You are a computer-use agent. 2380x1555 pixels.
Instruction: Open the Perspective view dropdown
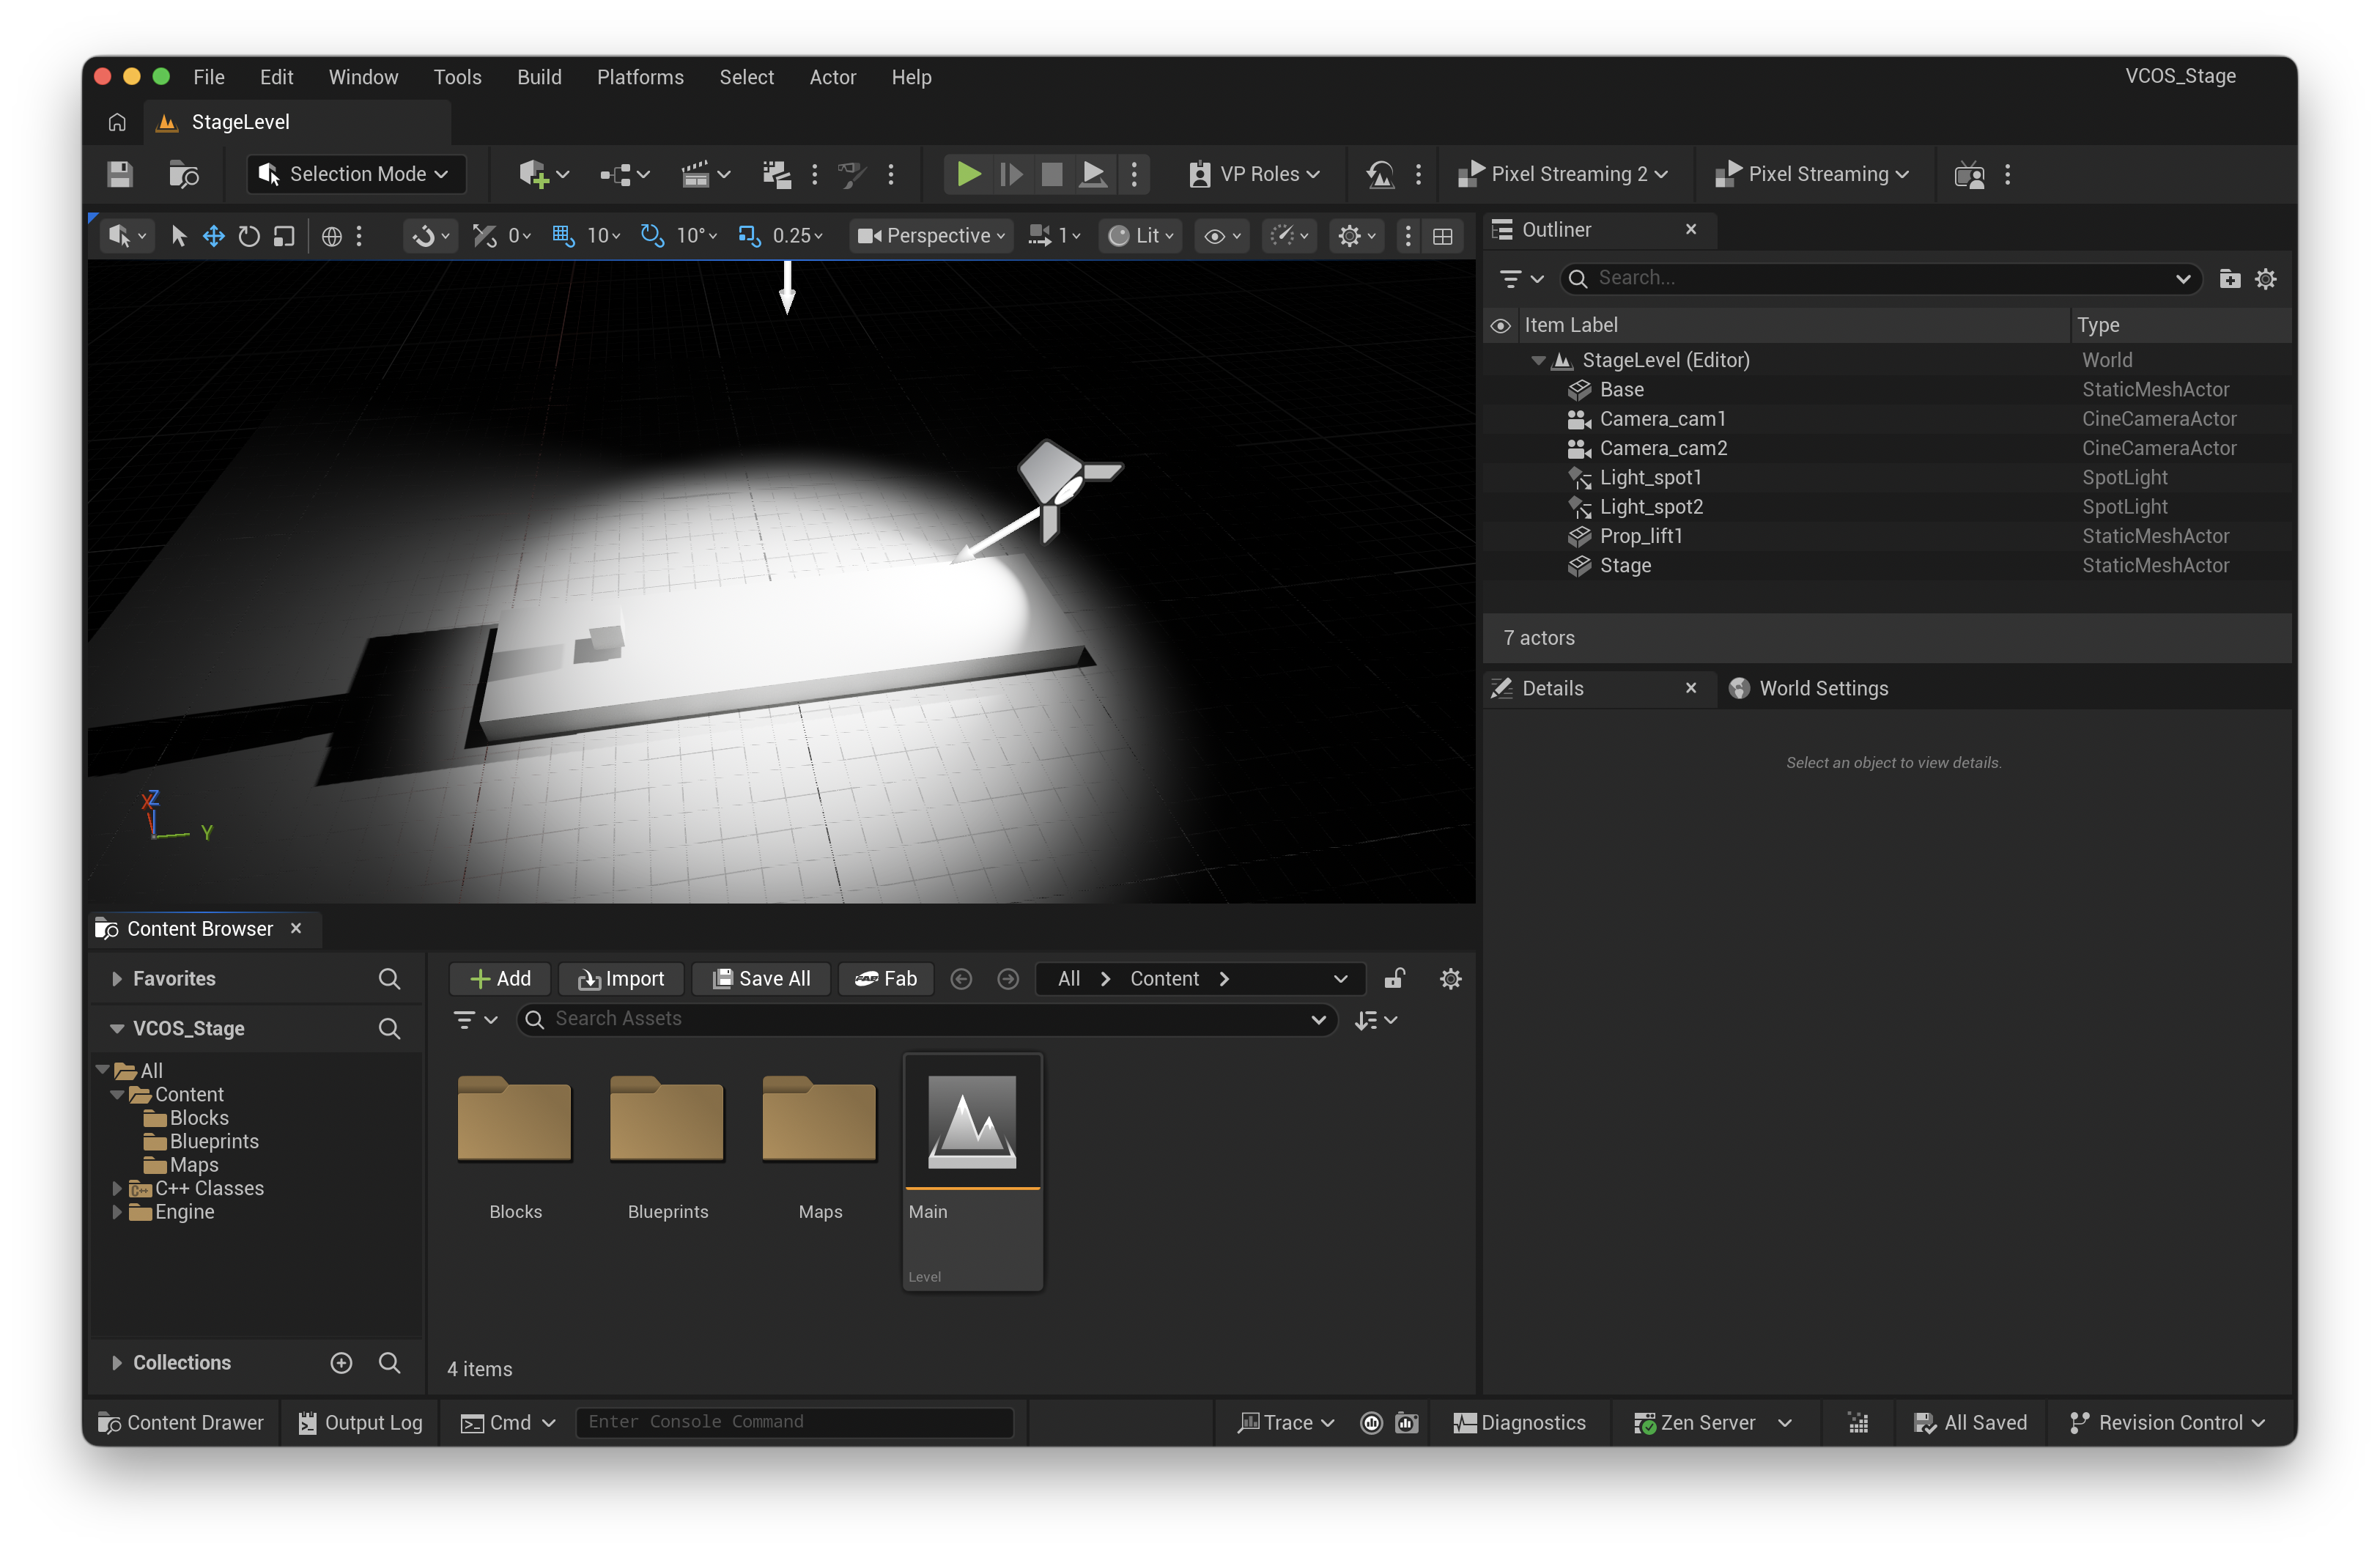click(x=931, y=236)
